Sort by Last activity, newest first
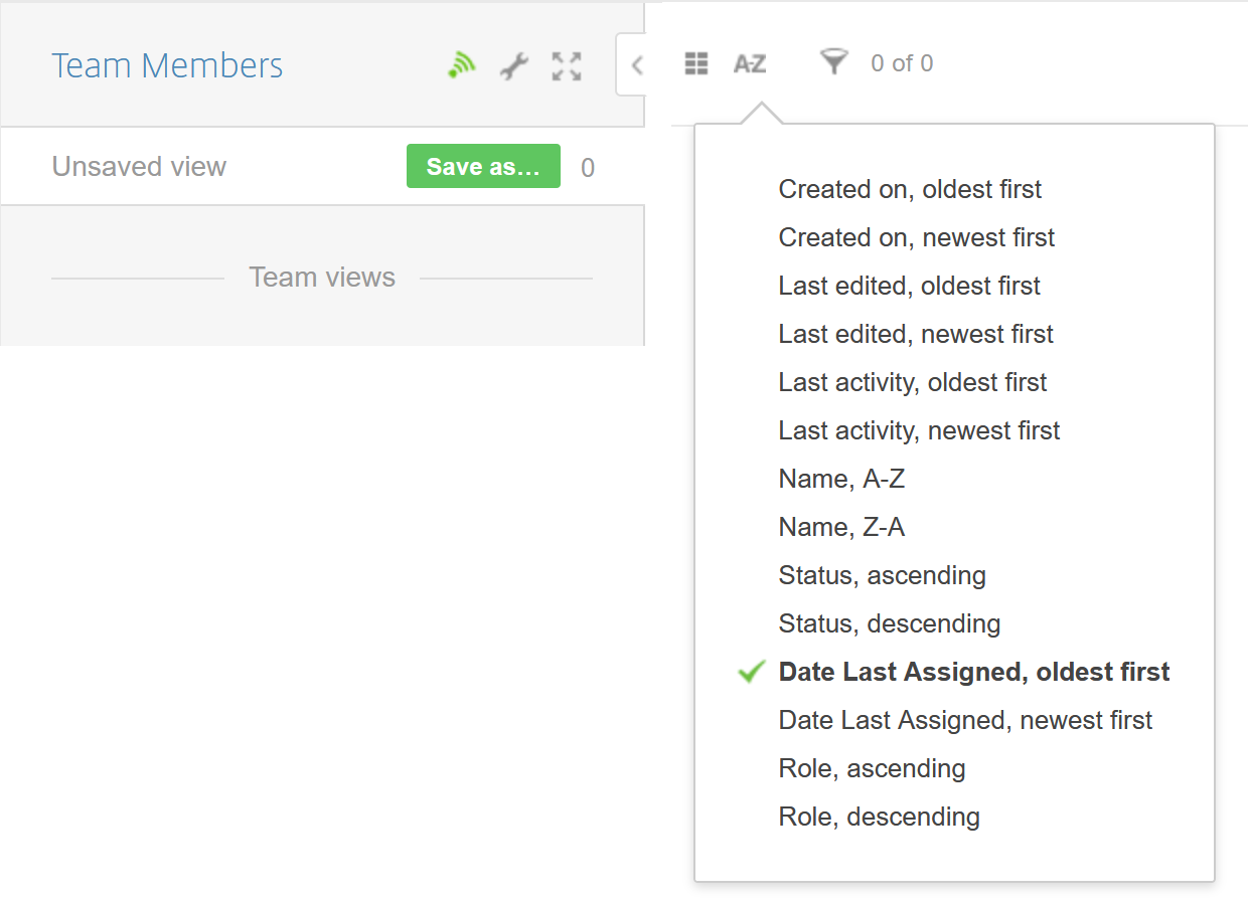 [x=918, y=430]
